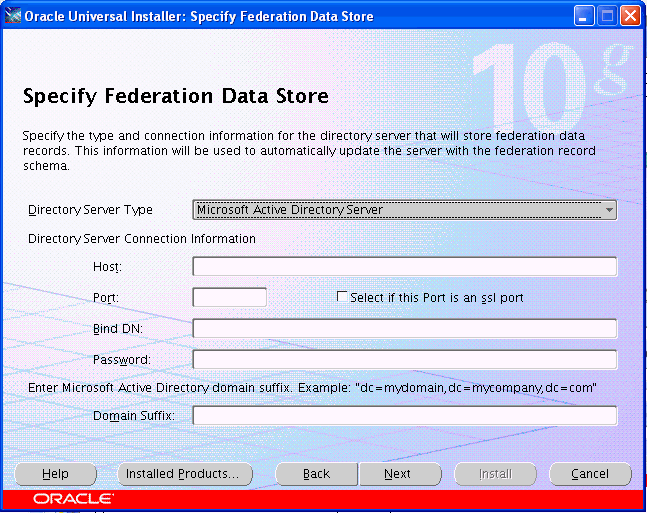Click the 'Port:' label
This screenshot has height=513, width=647.
click(106, 298)
